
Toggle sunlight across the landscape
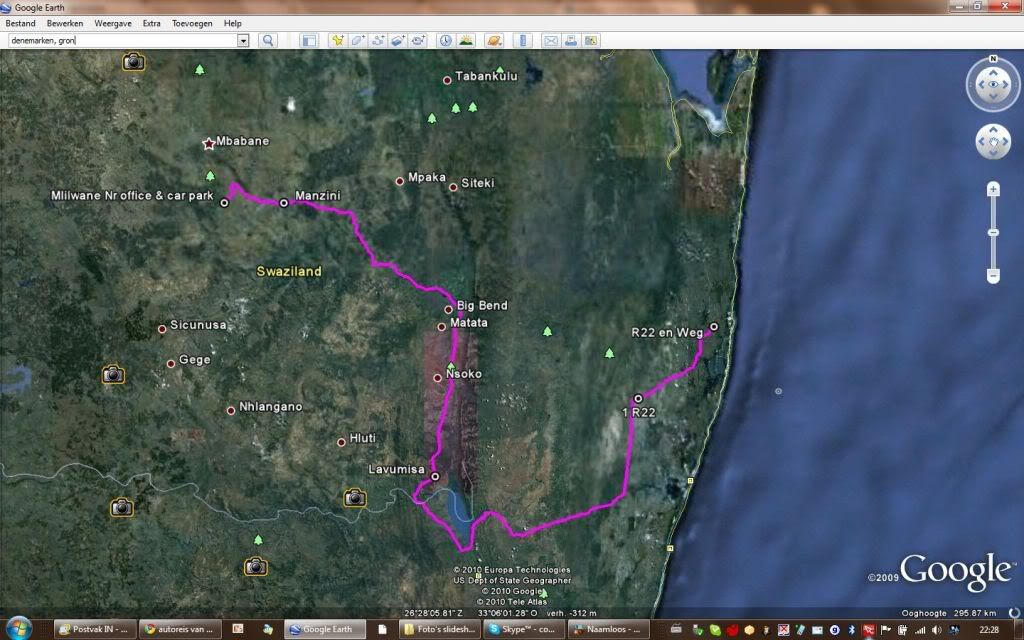pyautogui.click(x=466, y=41)
